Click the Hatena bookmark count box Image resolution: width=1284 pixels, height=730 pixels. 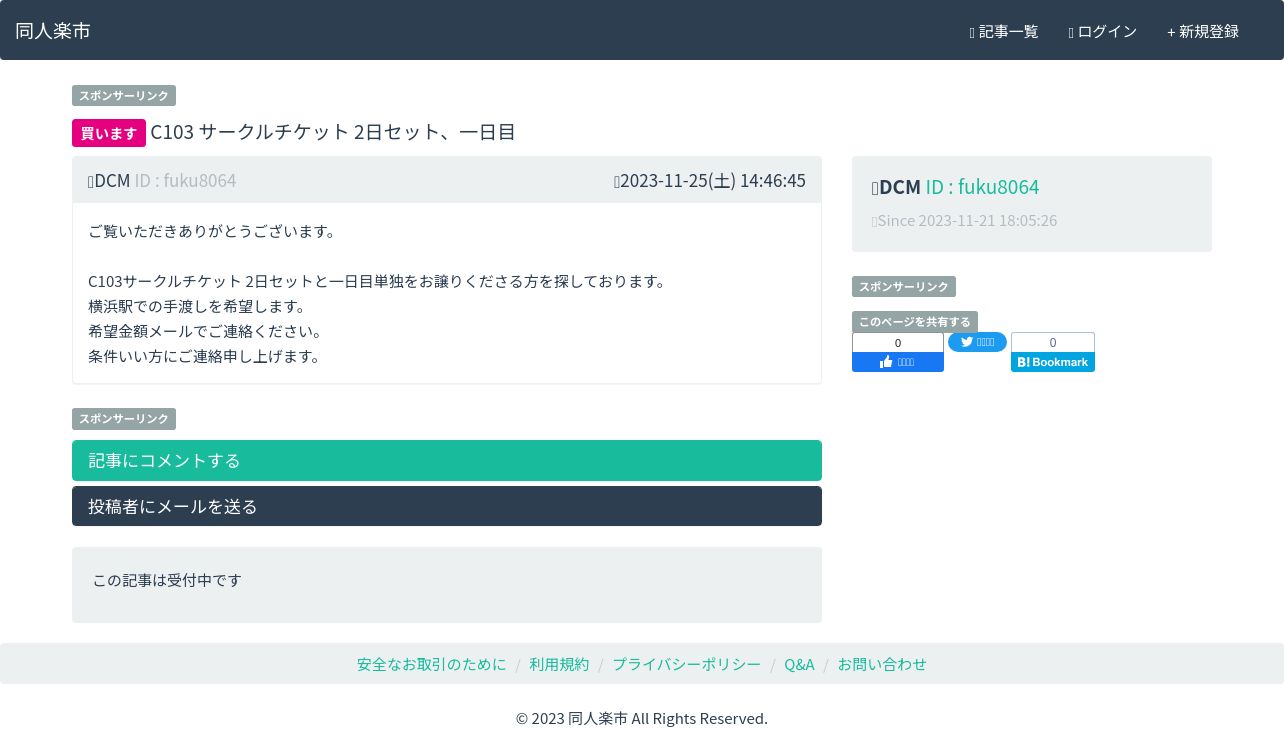coord(1053,343)
